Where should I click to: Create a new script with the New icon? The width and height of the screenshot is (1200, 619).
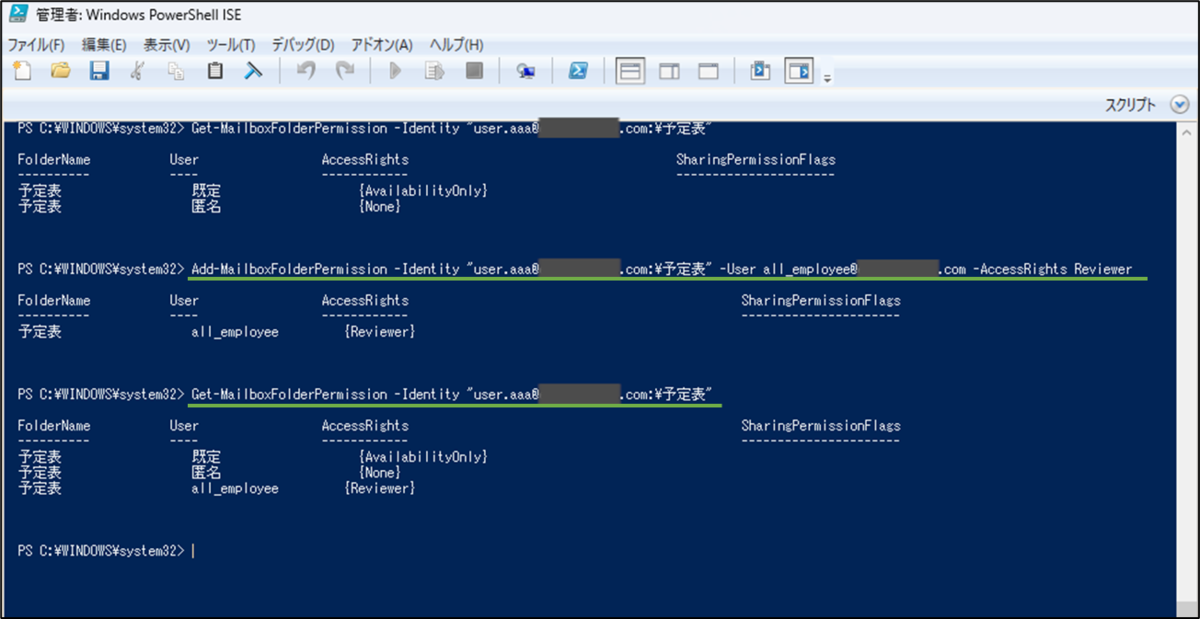click(21, 70)
